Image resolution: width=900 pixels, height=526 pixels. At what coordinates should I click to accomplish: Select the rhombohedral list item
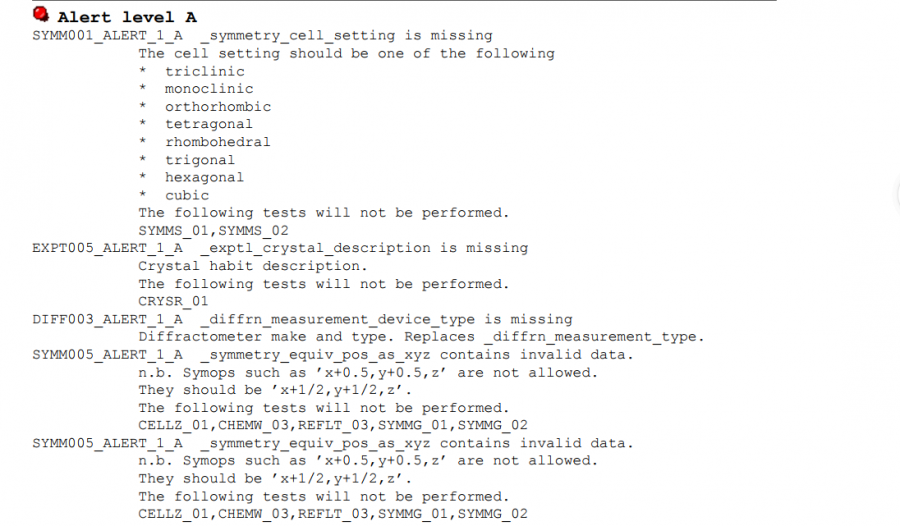coord(217,142)
